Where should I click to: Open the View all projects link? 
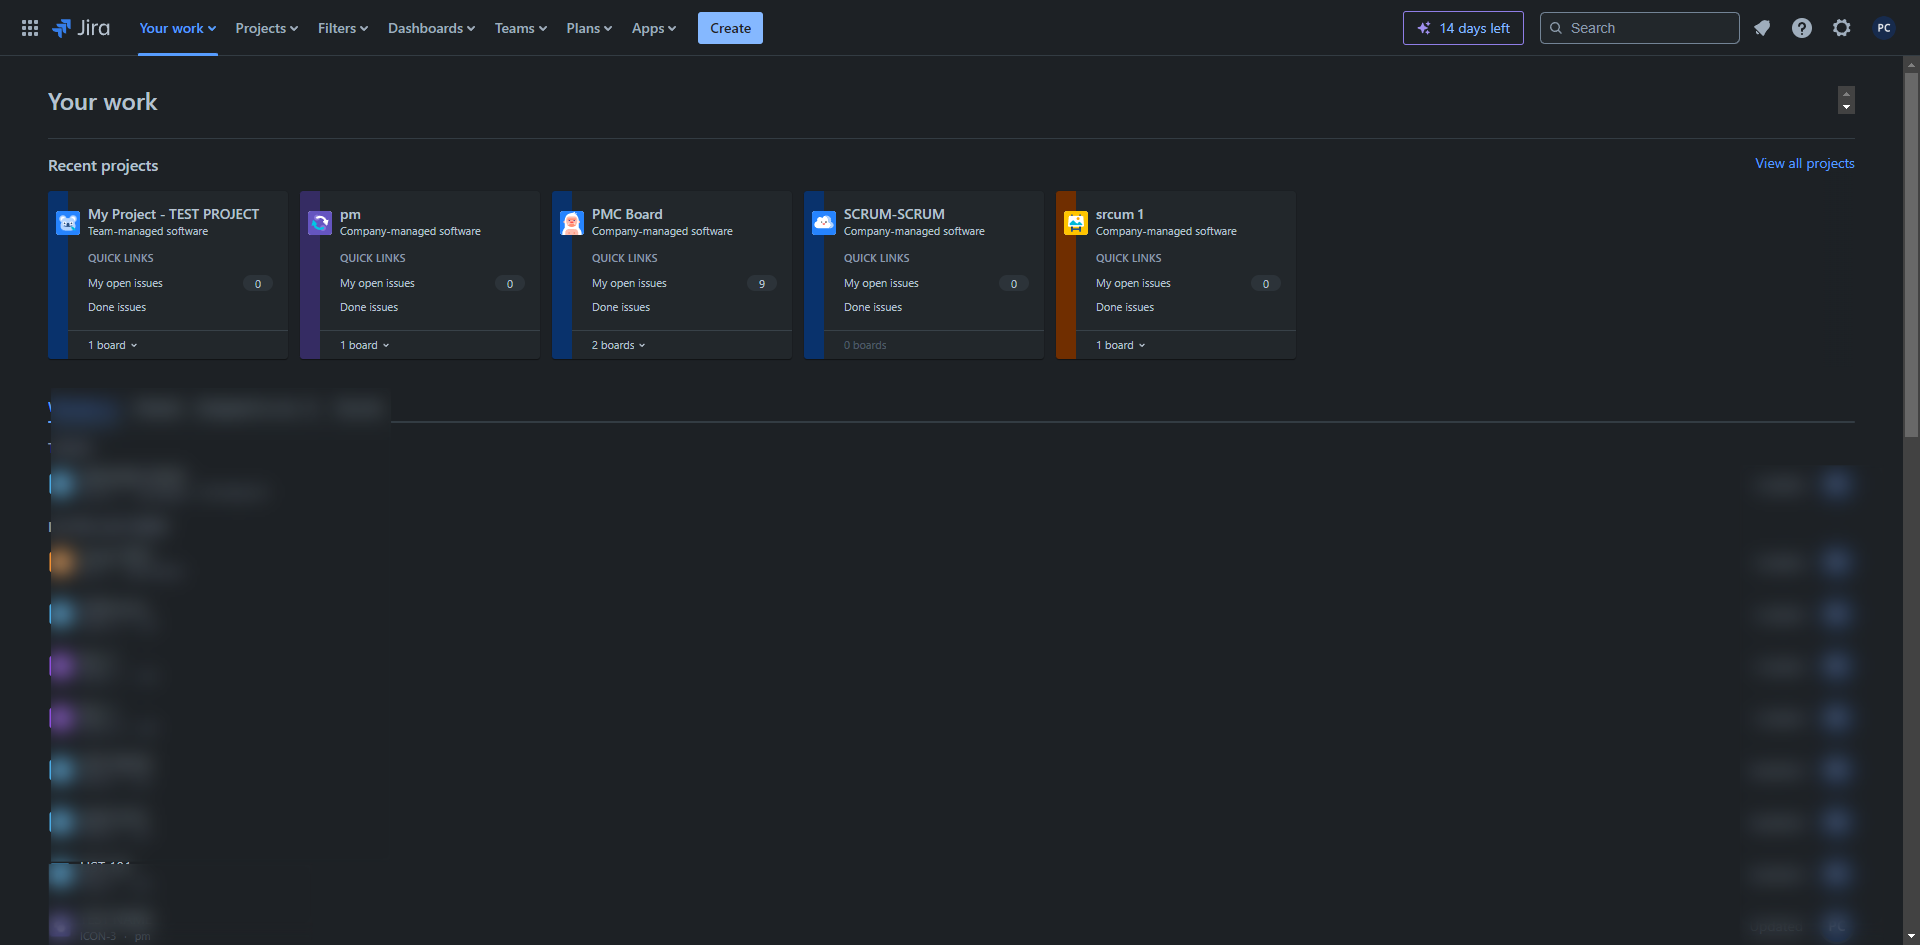click(x=1805, y=163)
